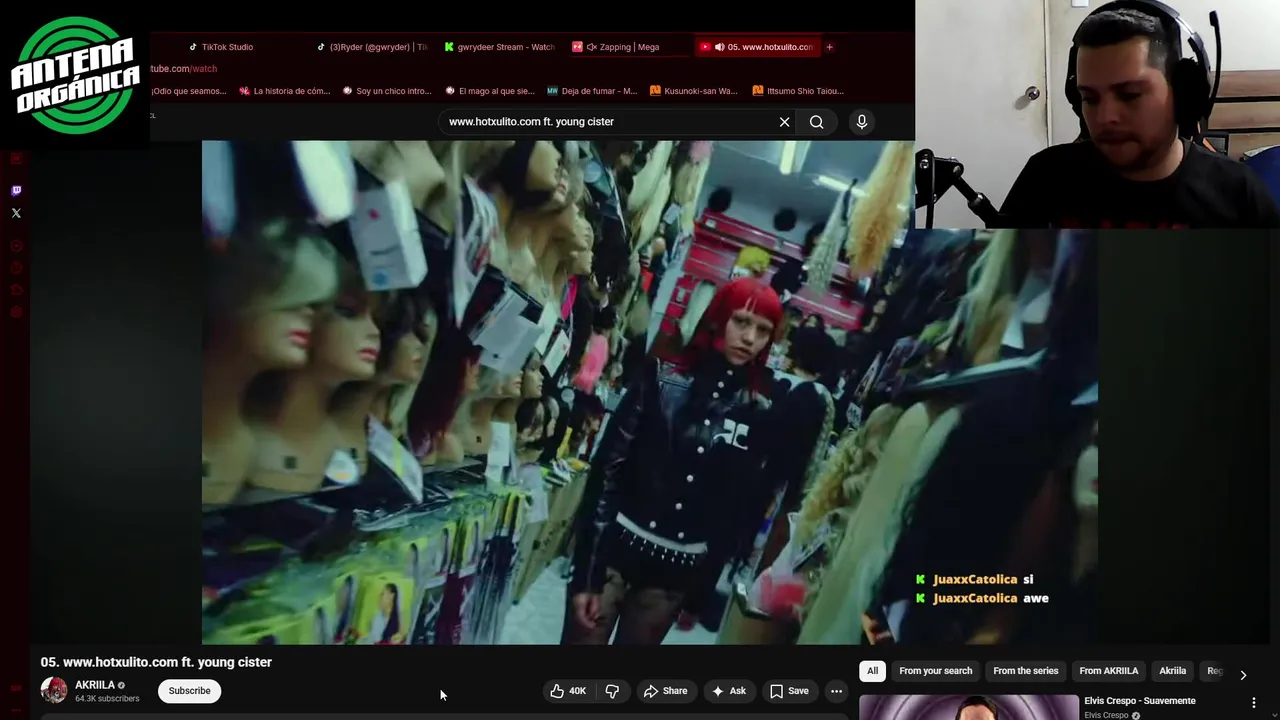Open the Twitch icon in browser sidebar
The width and height of the screenshot is (1280, 720).
(x=16, y=190)
